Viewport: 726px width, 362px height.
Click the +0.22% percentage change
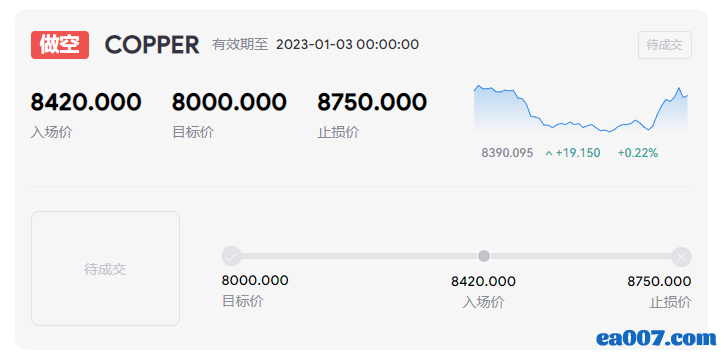pos(638,153)
